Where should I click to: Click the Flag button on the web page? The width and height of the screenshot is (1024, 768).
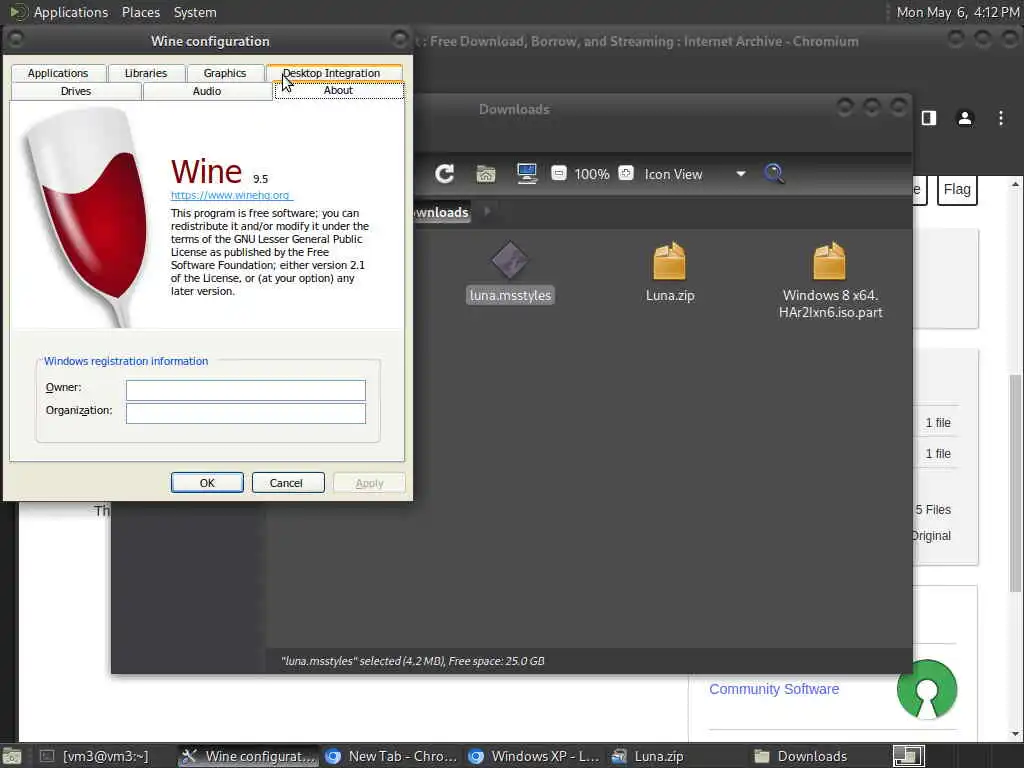pos(957,190)
